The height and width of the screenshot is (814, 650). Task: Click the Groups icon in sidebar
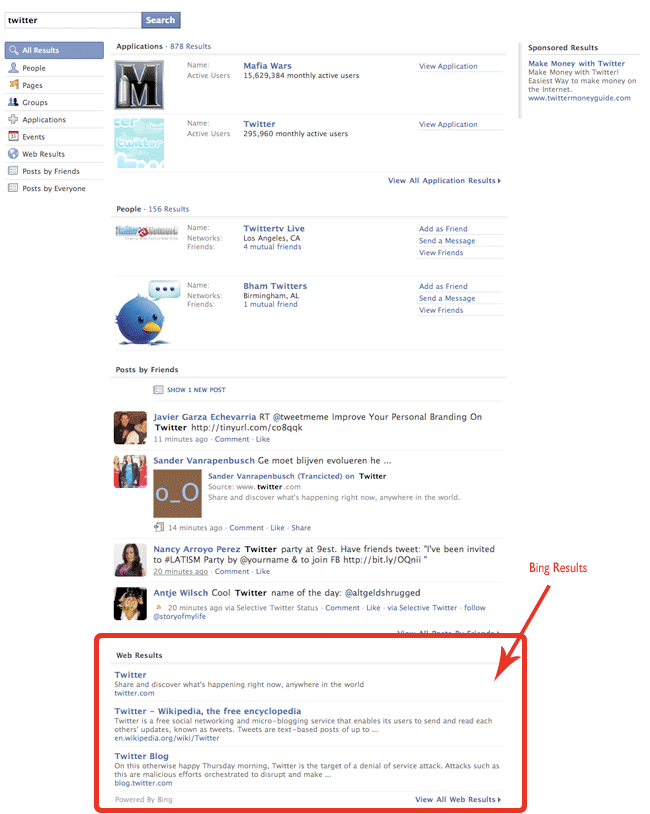coord(13,102)
